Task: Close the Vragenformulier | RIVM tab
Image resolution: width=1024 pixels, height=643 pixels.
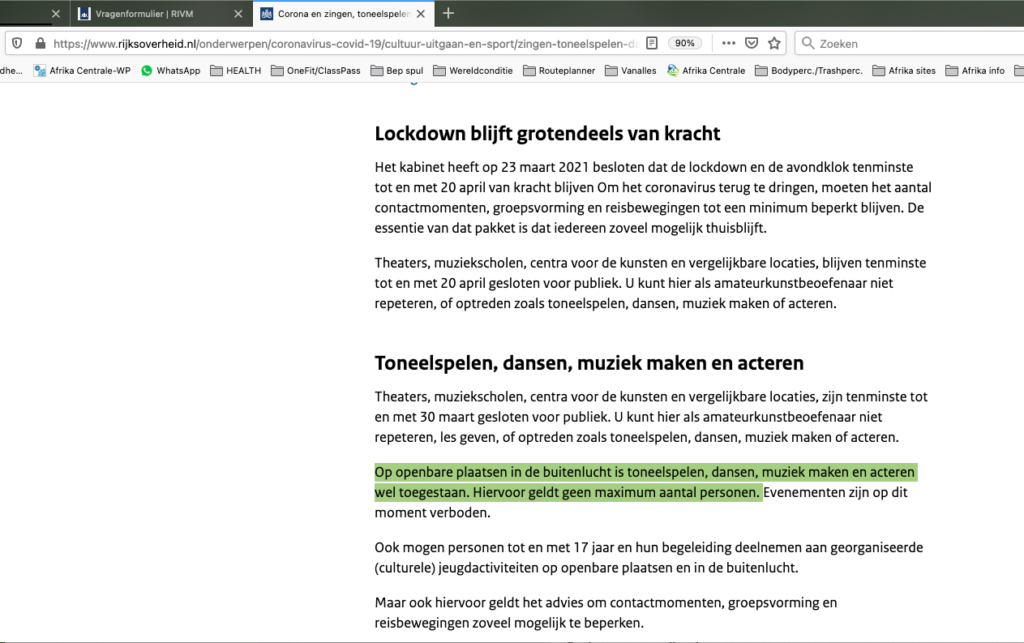Action: (238, 13)
